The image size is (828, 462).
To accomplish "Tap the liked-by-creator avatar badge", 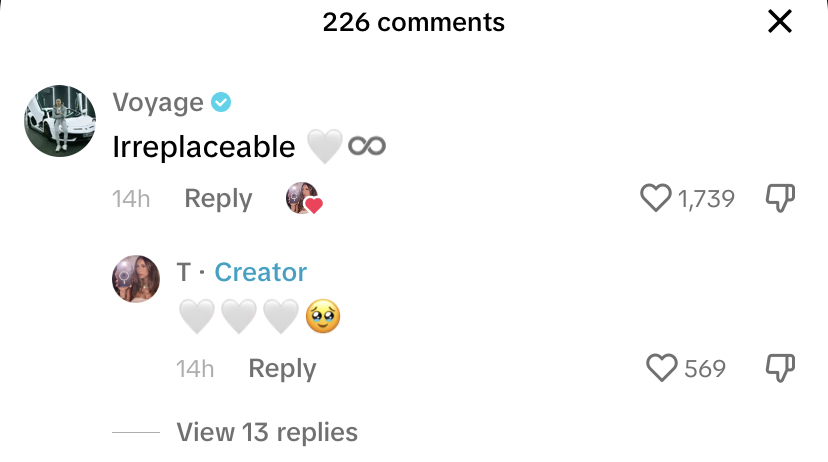I will [x=304, y=198].
